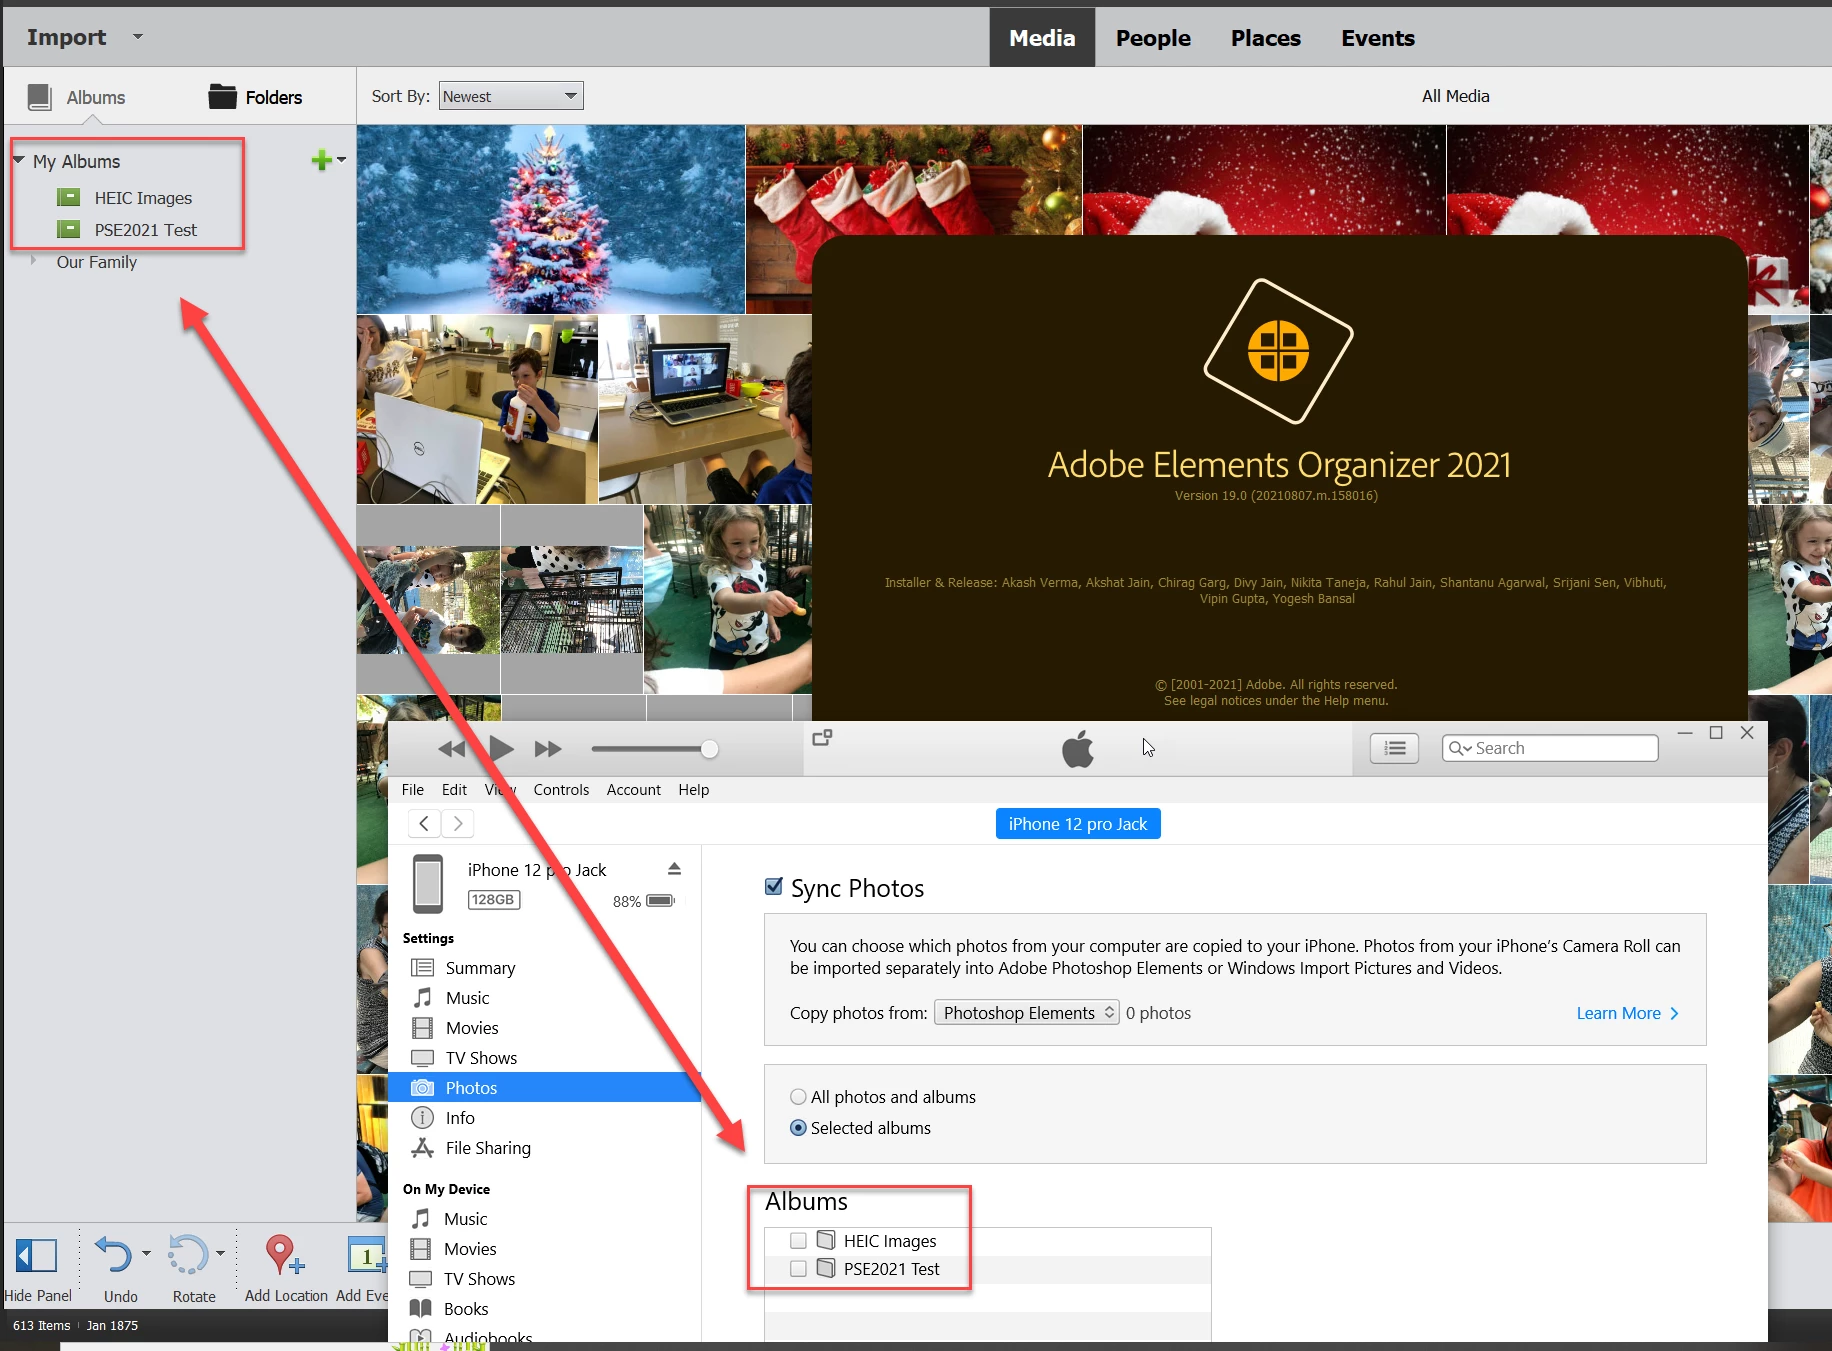The image size is (1832, 1351).
Task: Open new album dropdown arrow
Action: (x=341, y=160)
